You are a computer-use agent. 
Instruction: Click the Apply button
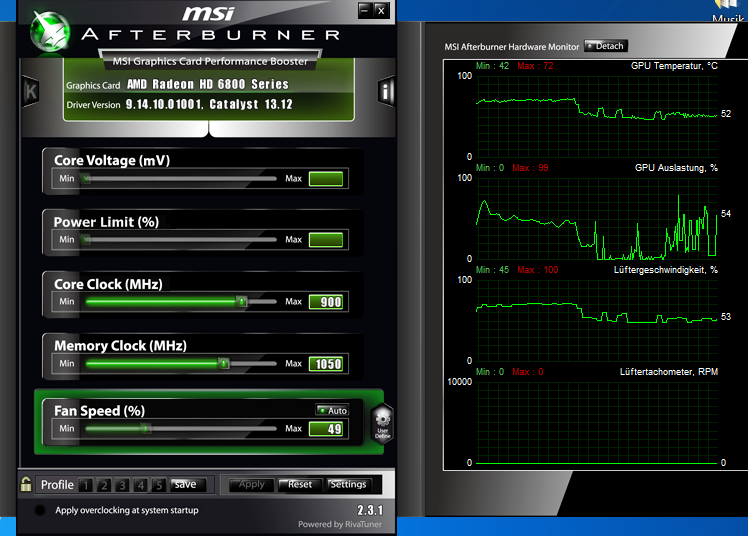[251, 485]
